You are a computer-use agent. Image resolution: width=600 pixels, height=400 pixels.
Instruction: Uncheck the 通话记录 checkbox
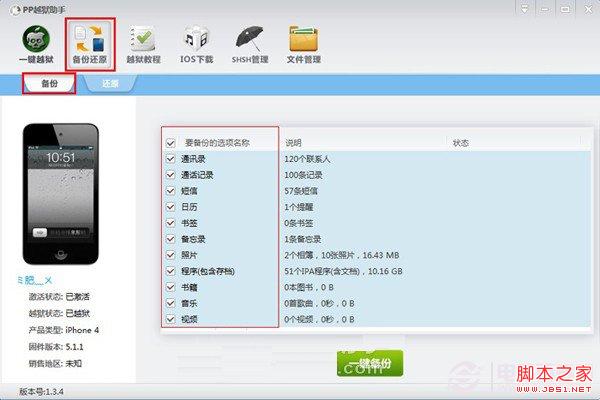tap(171, 175)
